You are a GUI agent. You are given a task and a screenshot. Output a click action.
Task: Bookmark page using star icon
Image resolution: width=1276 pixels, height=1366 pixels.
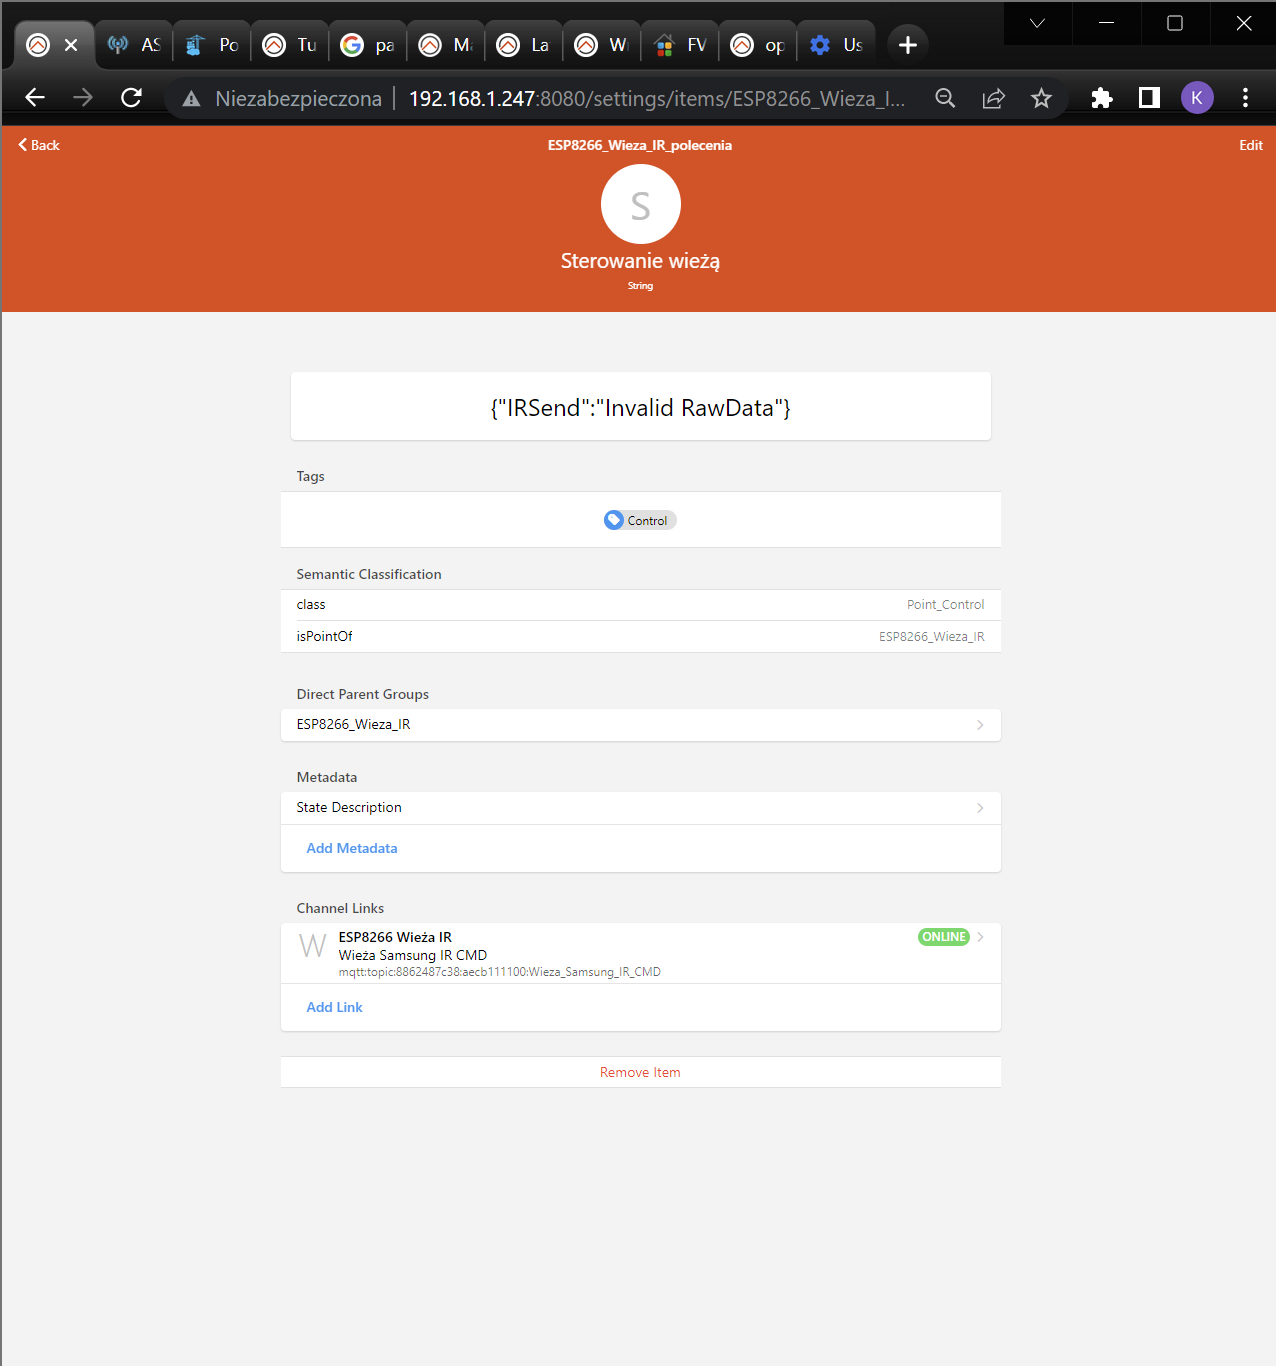coord(1041,98)
